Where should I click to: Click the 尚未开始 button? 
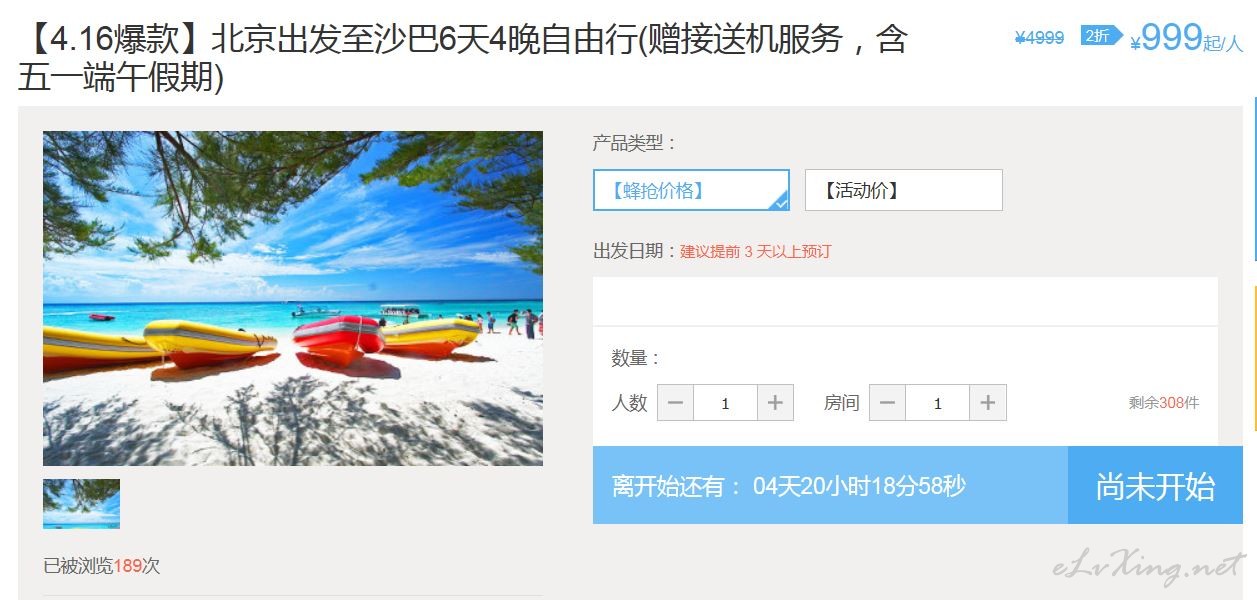coord(1155,485)
